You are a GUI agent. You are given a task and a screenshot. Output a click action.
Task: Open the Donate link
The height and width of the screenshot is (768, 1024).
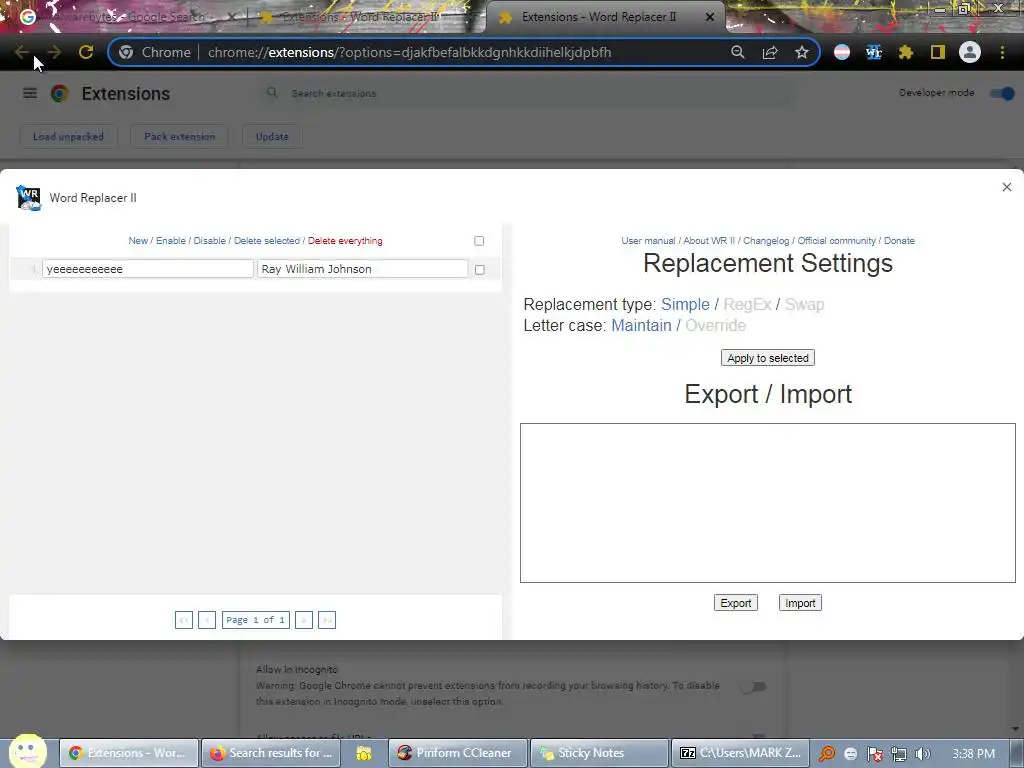[899, 241]
